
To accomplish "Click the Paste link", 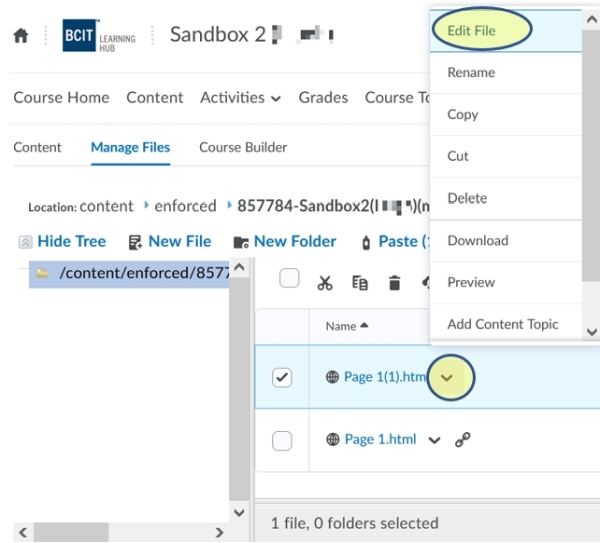I will (x=404, y=241).
